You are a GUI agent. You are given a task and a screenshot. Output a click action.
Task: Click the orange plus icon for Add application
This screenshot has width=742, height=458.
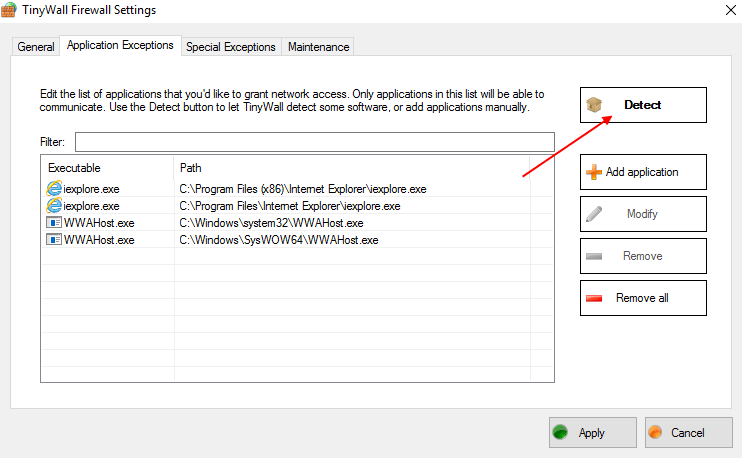click(x=594, y=172)
